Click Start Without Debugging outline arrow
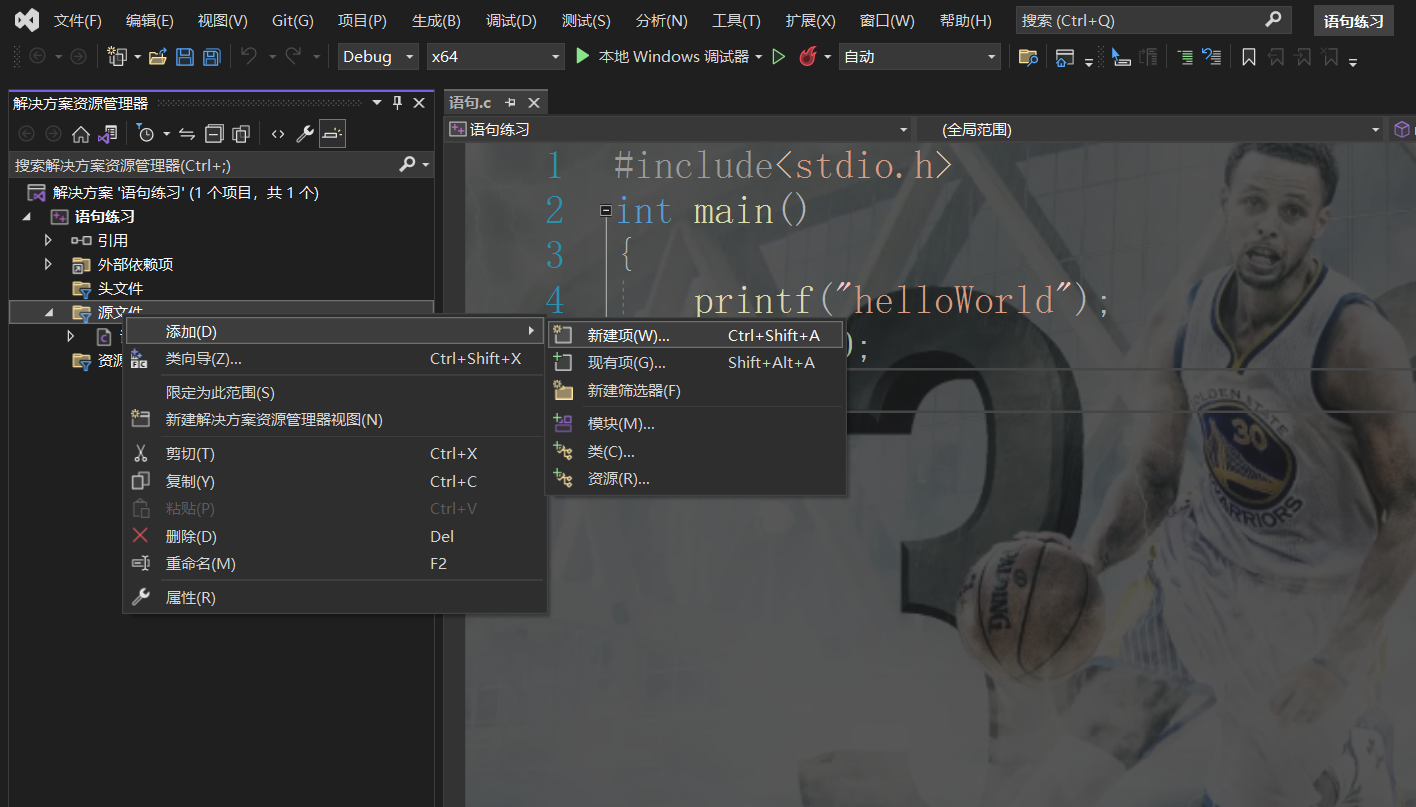 (779, 57)
